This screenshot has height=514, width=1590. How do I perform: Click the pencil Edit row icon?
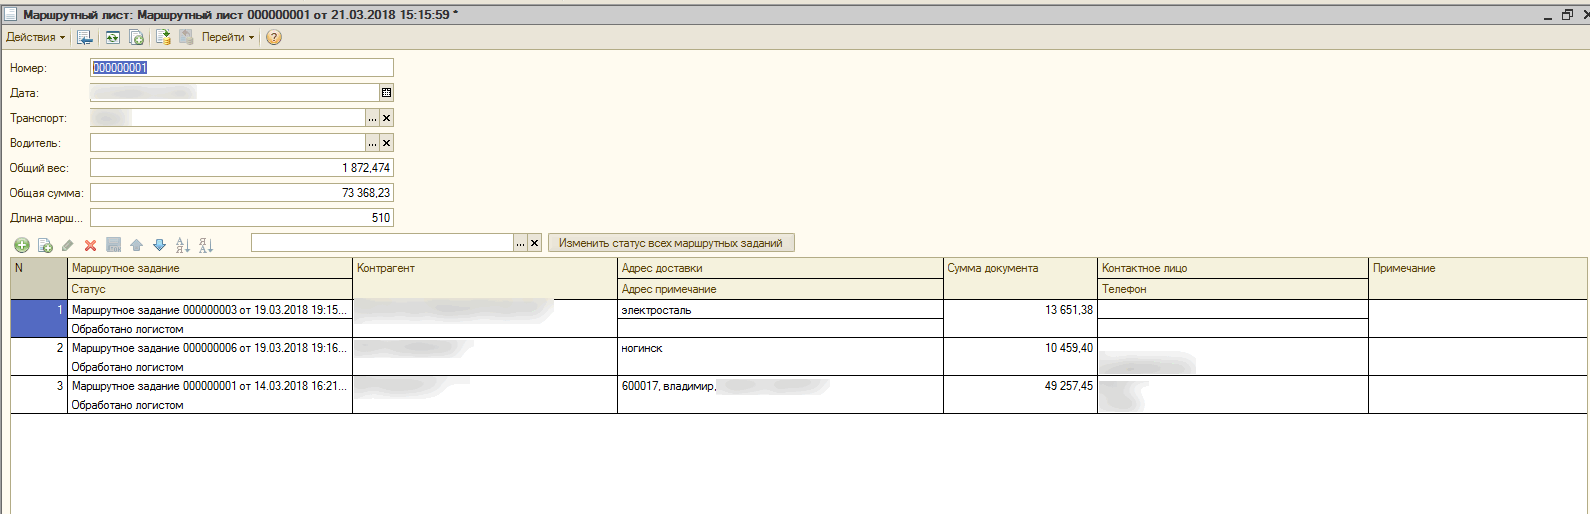[x=68, y=245]
